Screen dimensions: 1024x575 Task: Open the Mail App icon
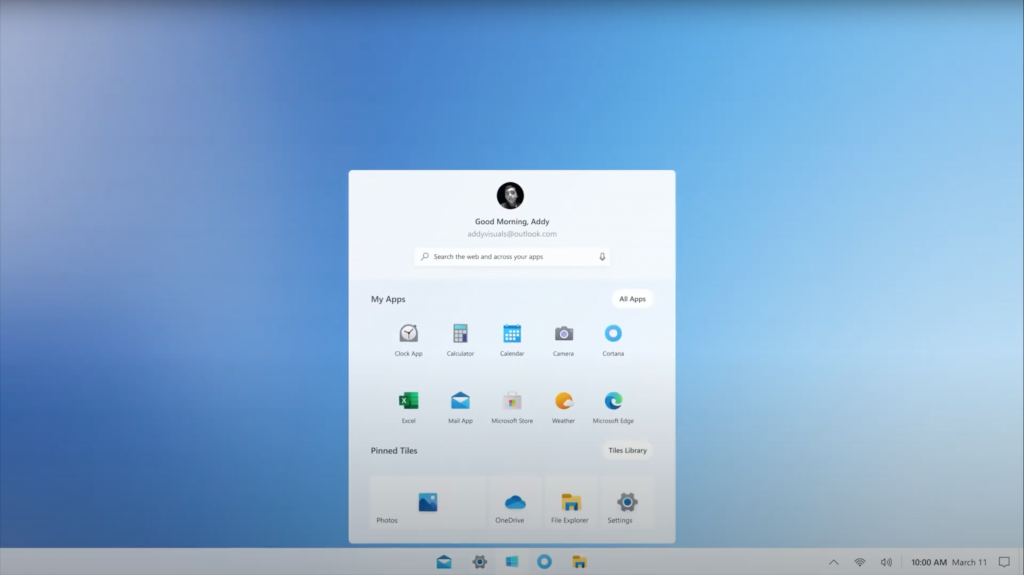tap(460, 401)
